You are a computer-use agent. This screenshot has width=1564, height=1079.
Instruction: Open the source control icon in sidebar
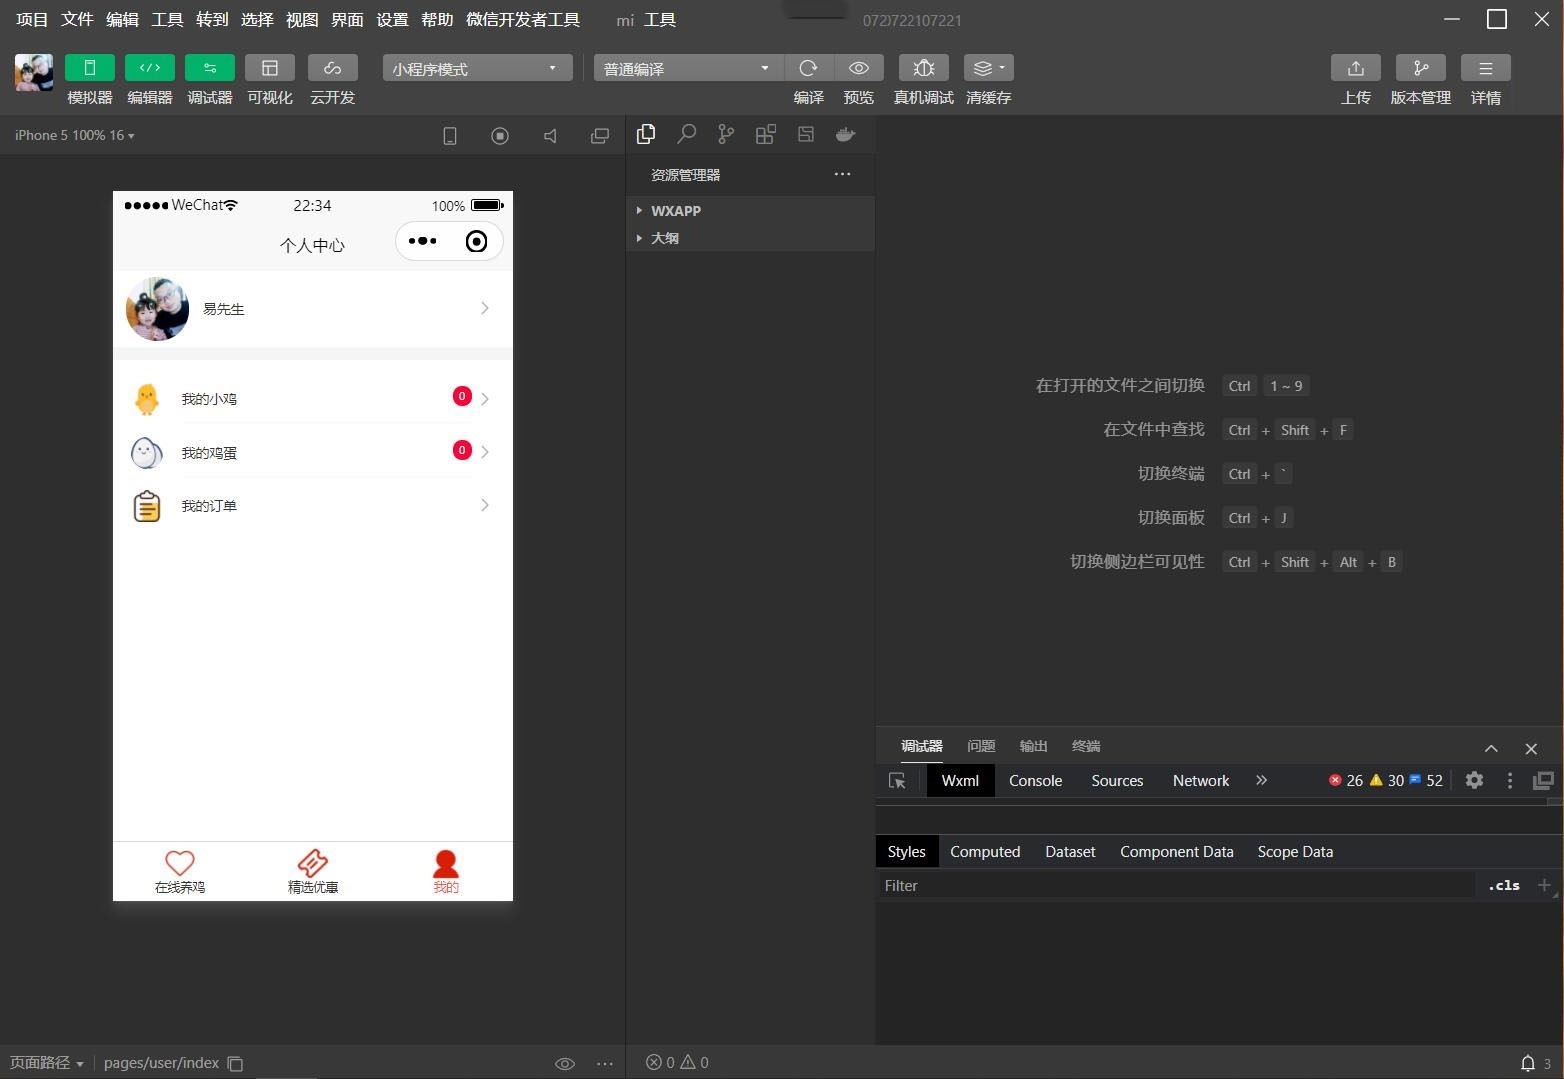tap(726, 134)
